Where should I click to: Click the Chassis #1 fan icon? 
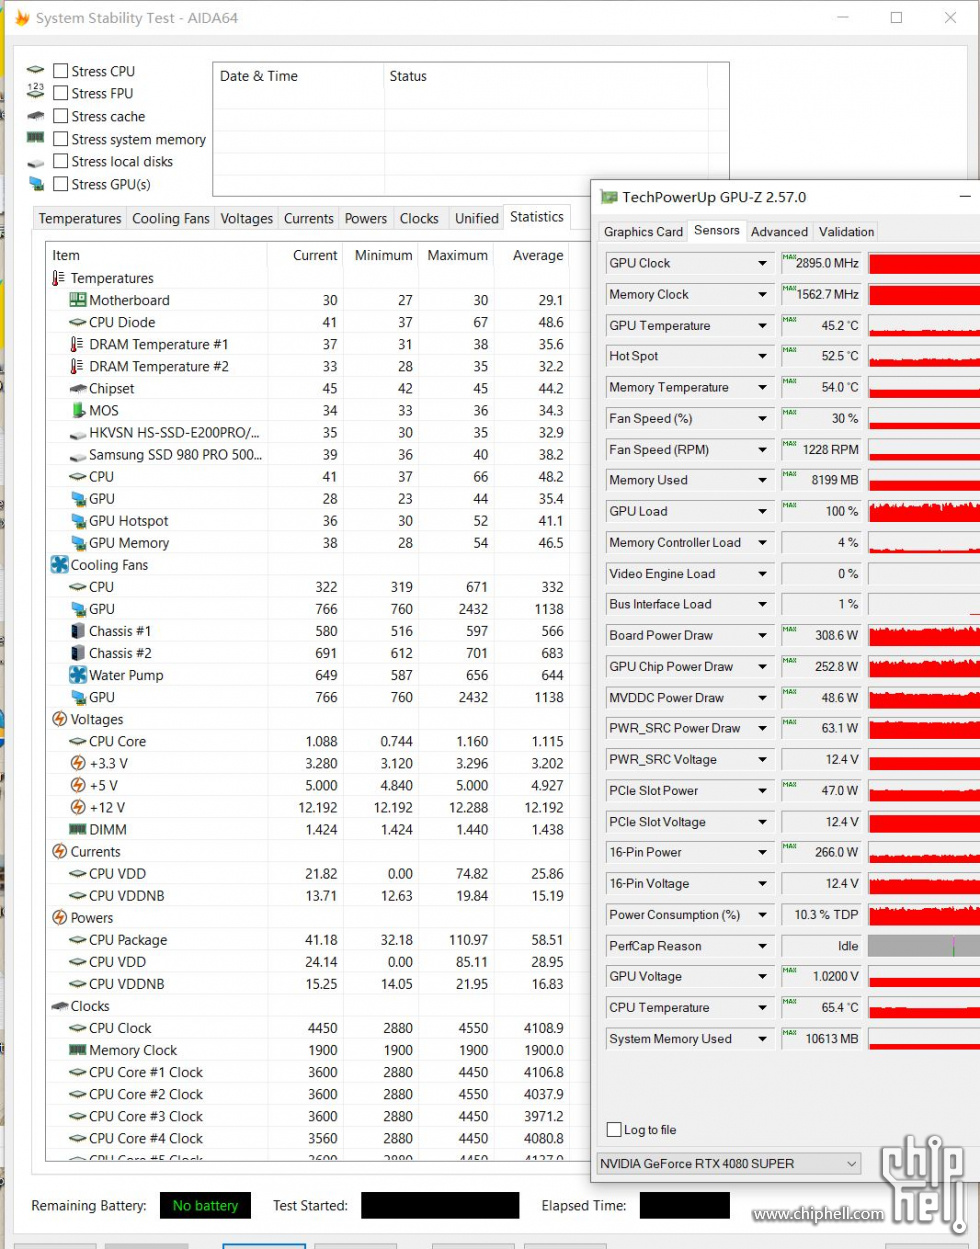point(78,631)
